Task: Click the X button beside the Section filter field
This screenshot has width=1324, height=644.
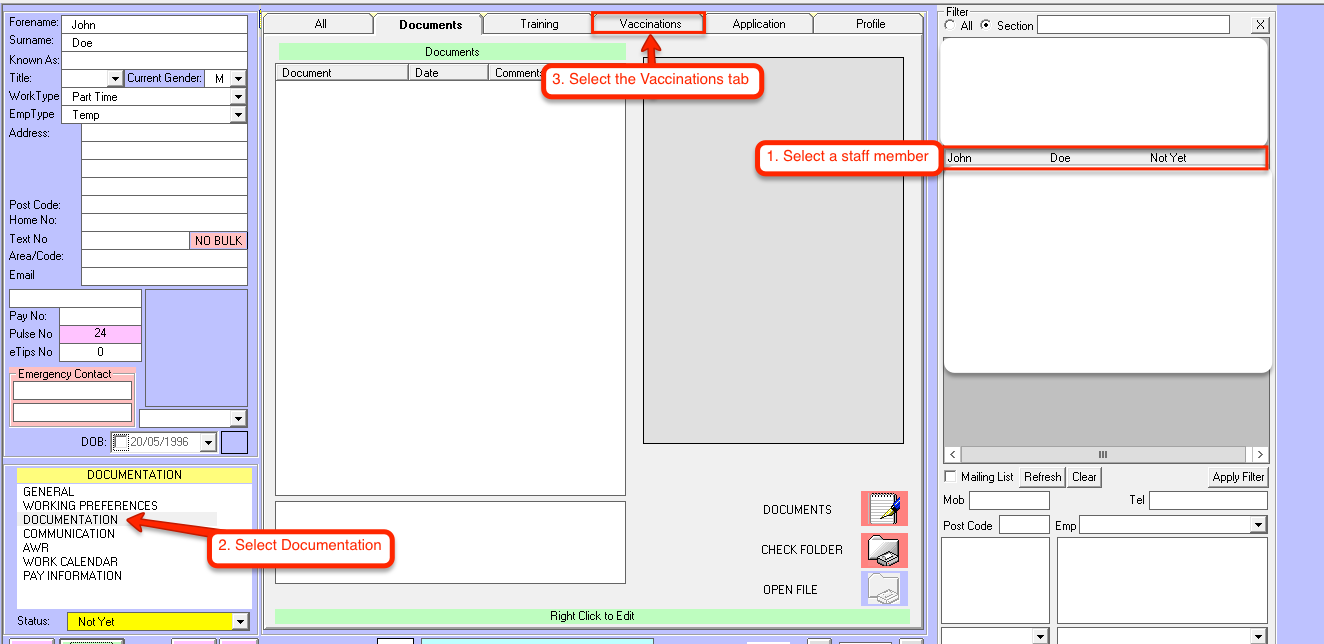Action: point(1260,25)
